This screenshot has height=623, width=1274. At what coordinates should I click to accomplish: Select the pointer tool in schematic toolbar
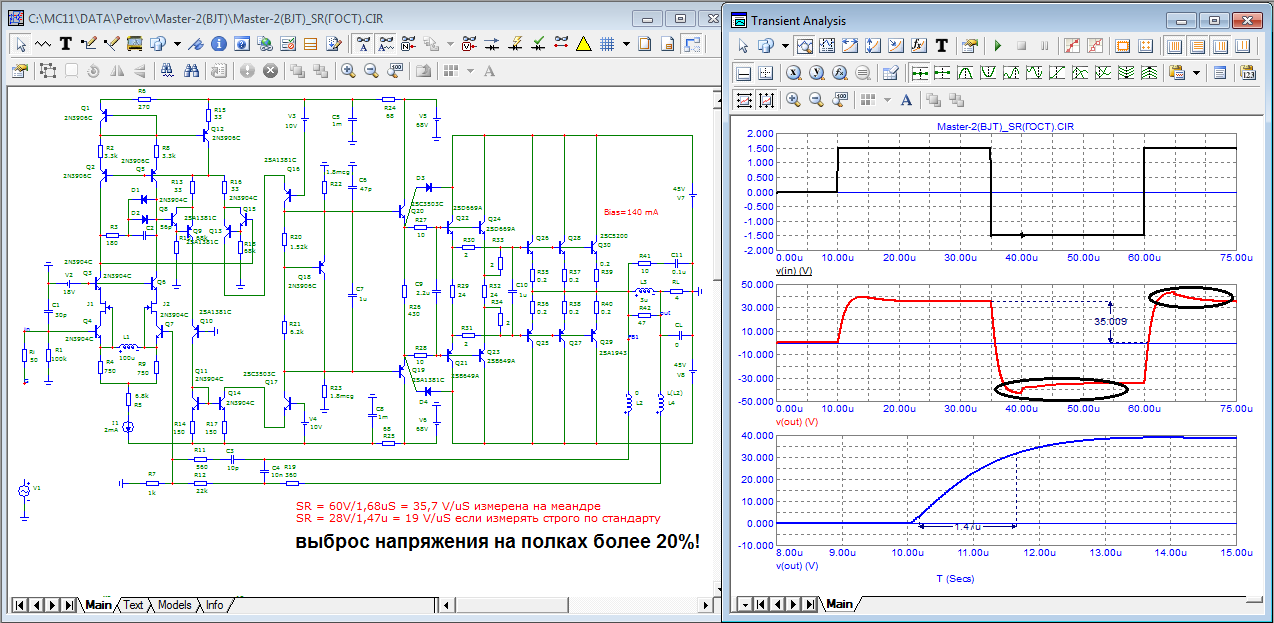(x=21, y=43)
